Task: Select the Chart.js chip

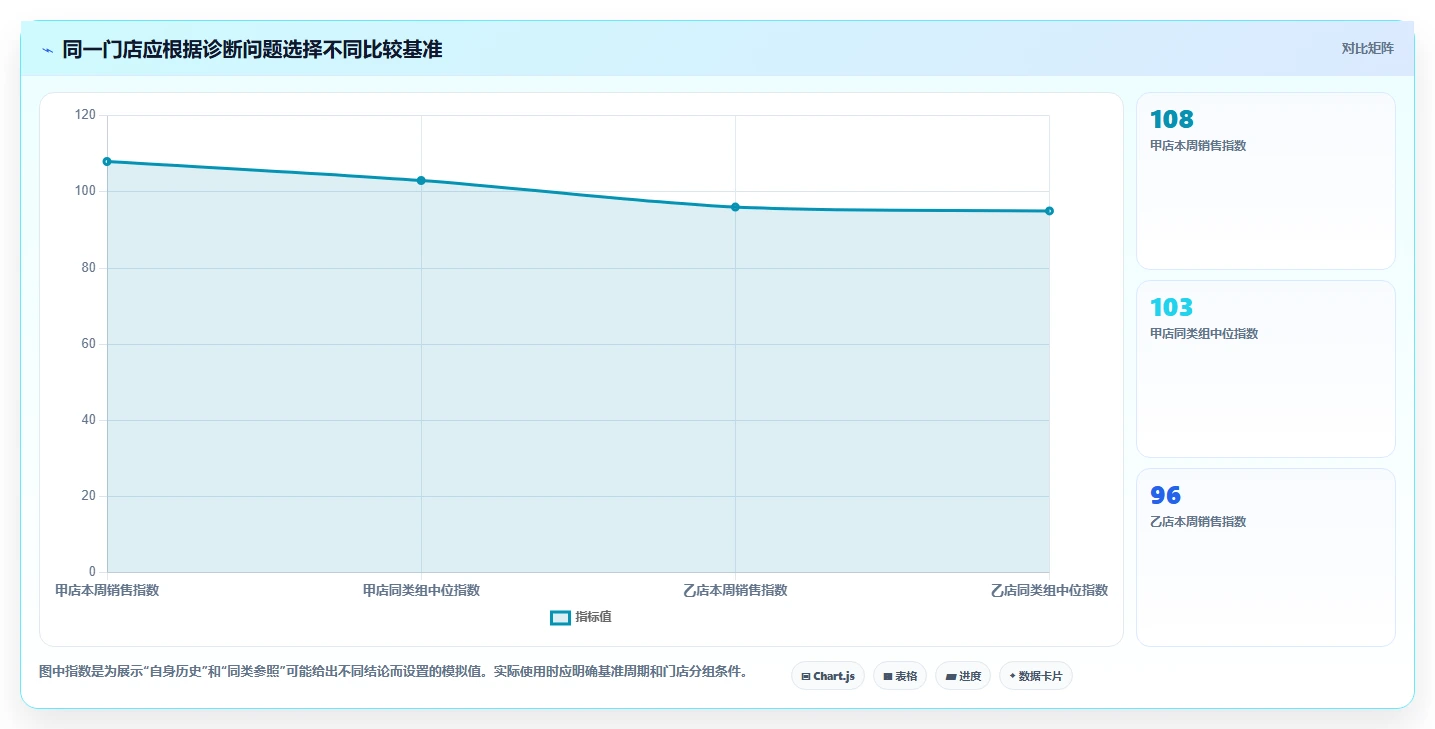Action: pos(828,676)
